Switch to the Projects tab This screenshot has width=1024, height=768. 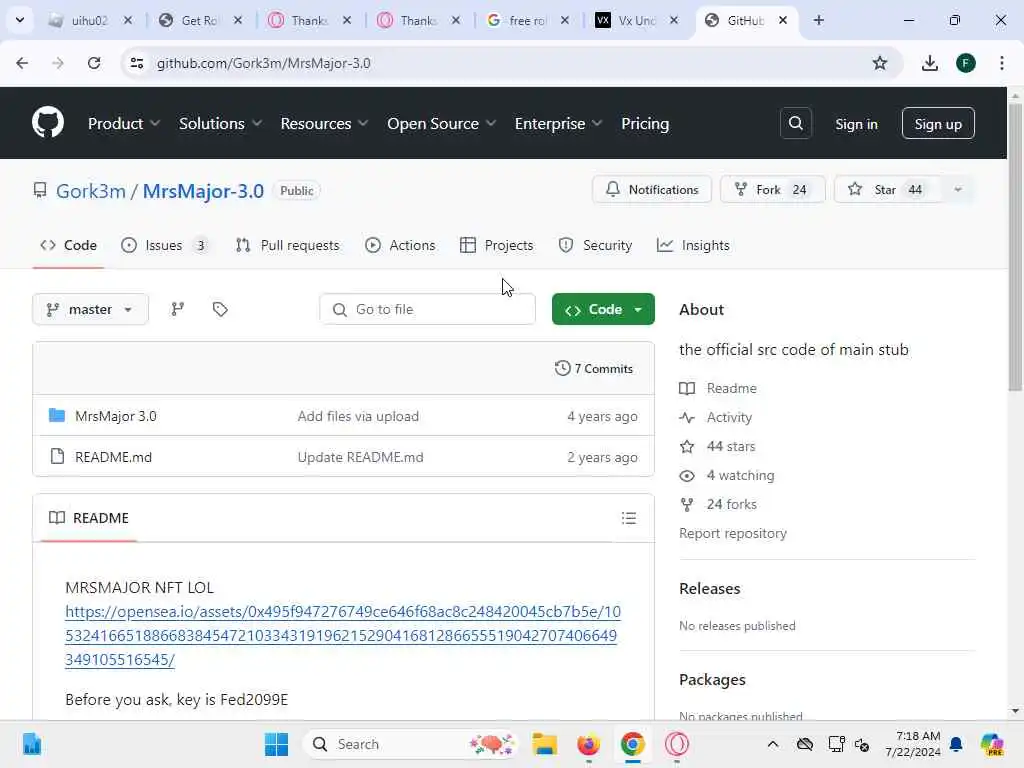pos(496,245)
